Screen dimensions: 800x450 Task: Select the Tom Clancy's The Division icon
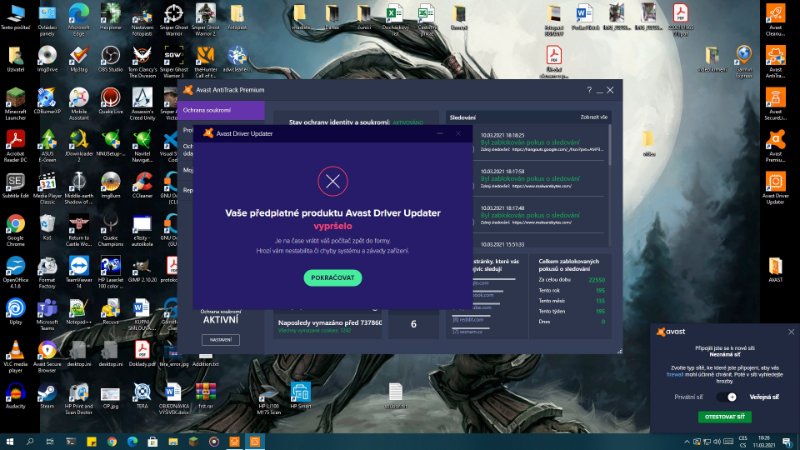[x=142, y=62]
